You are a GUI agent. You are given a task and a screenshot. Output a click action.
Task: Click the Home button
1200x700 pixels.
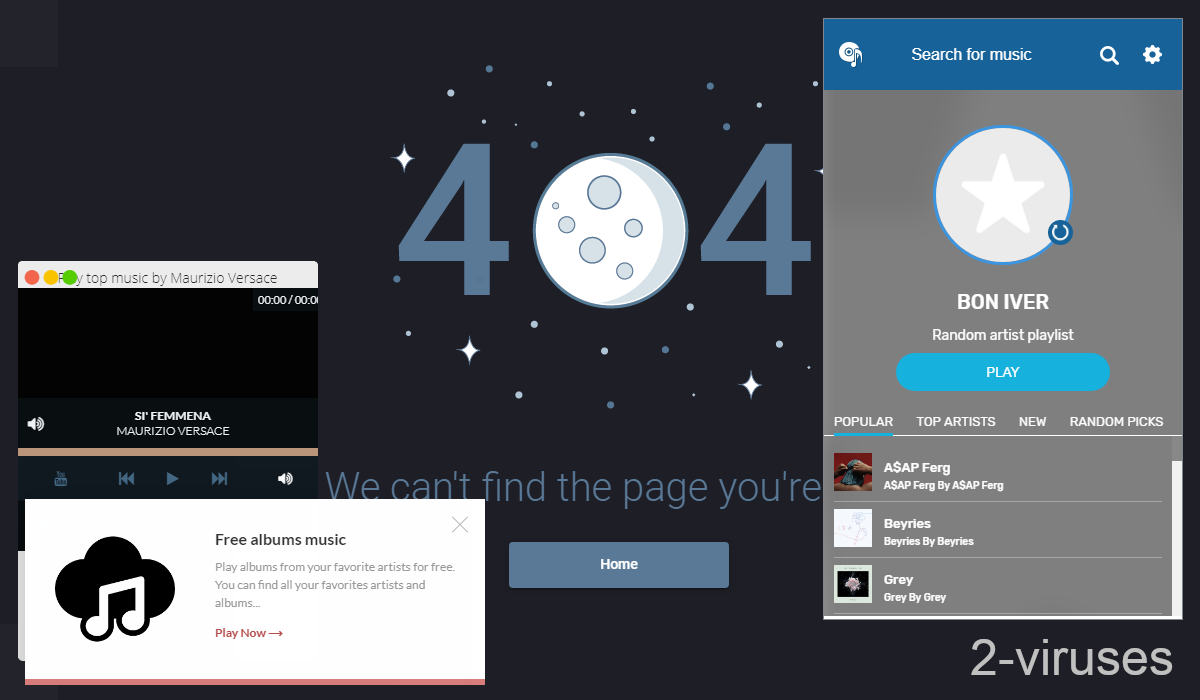618,565
